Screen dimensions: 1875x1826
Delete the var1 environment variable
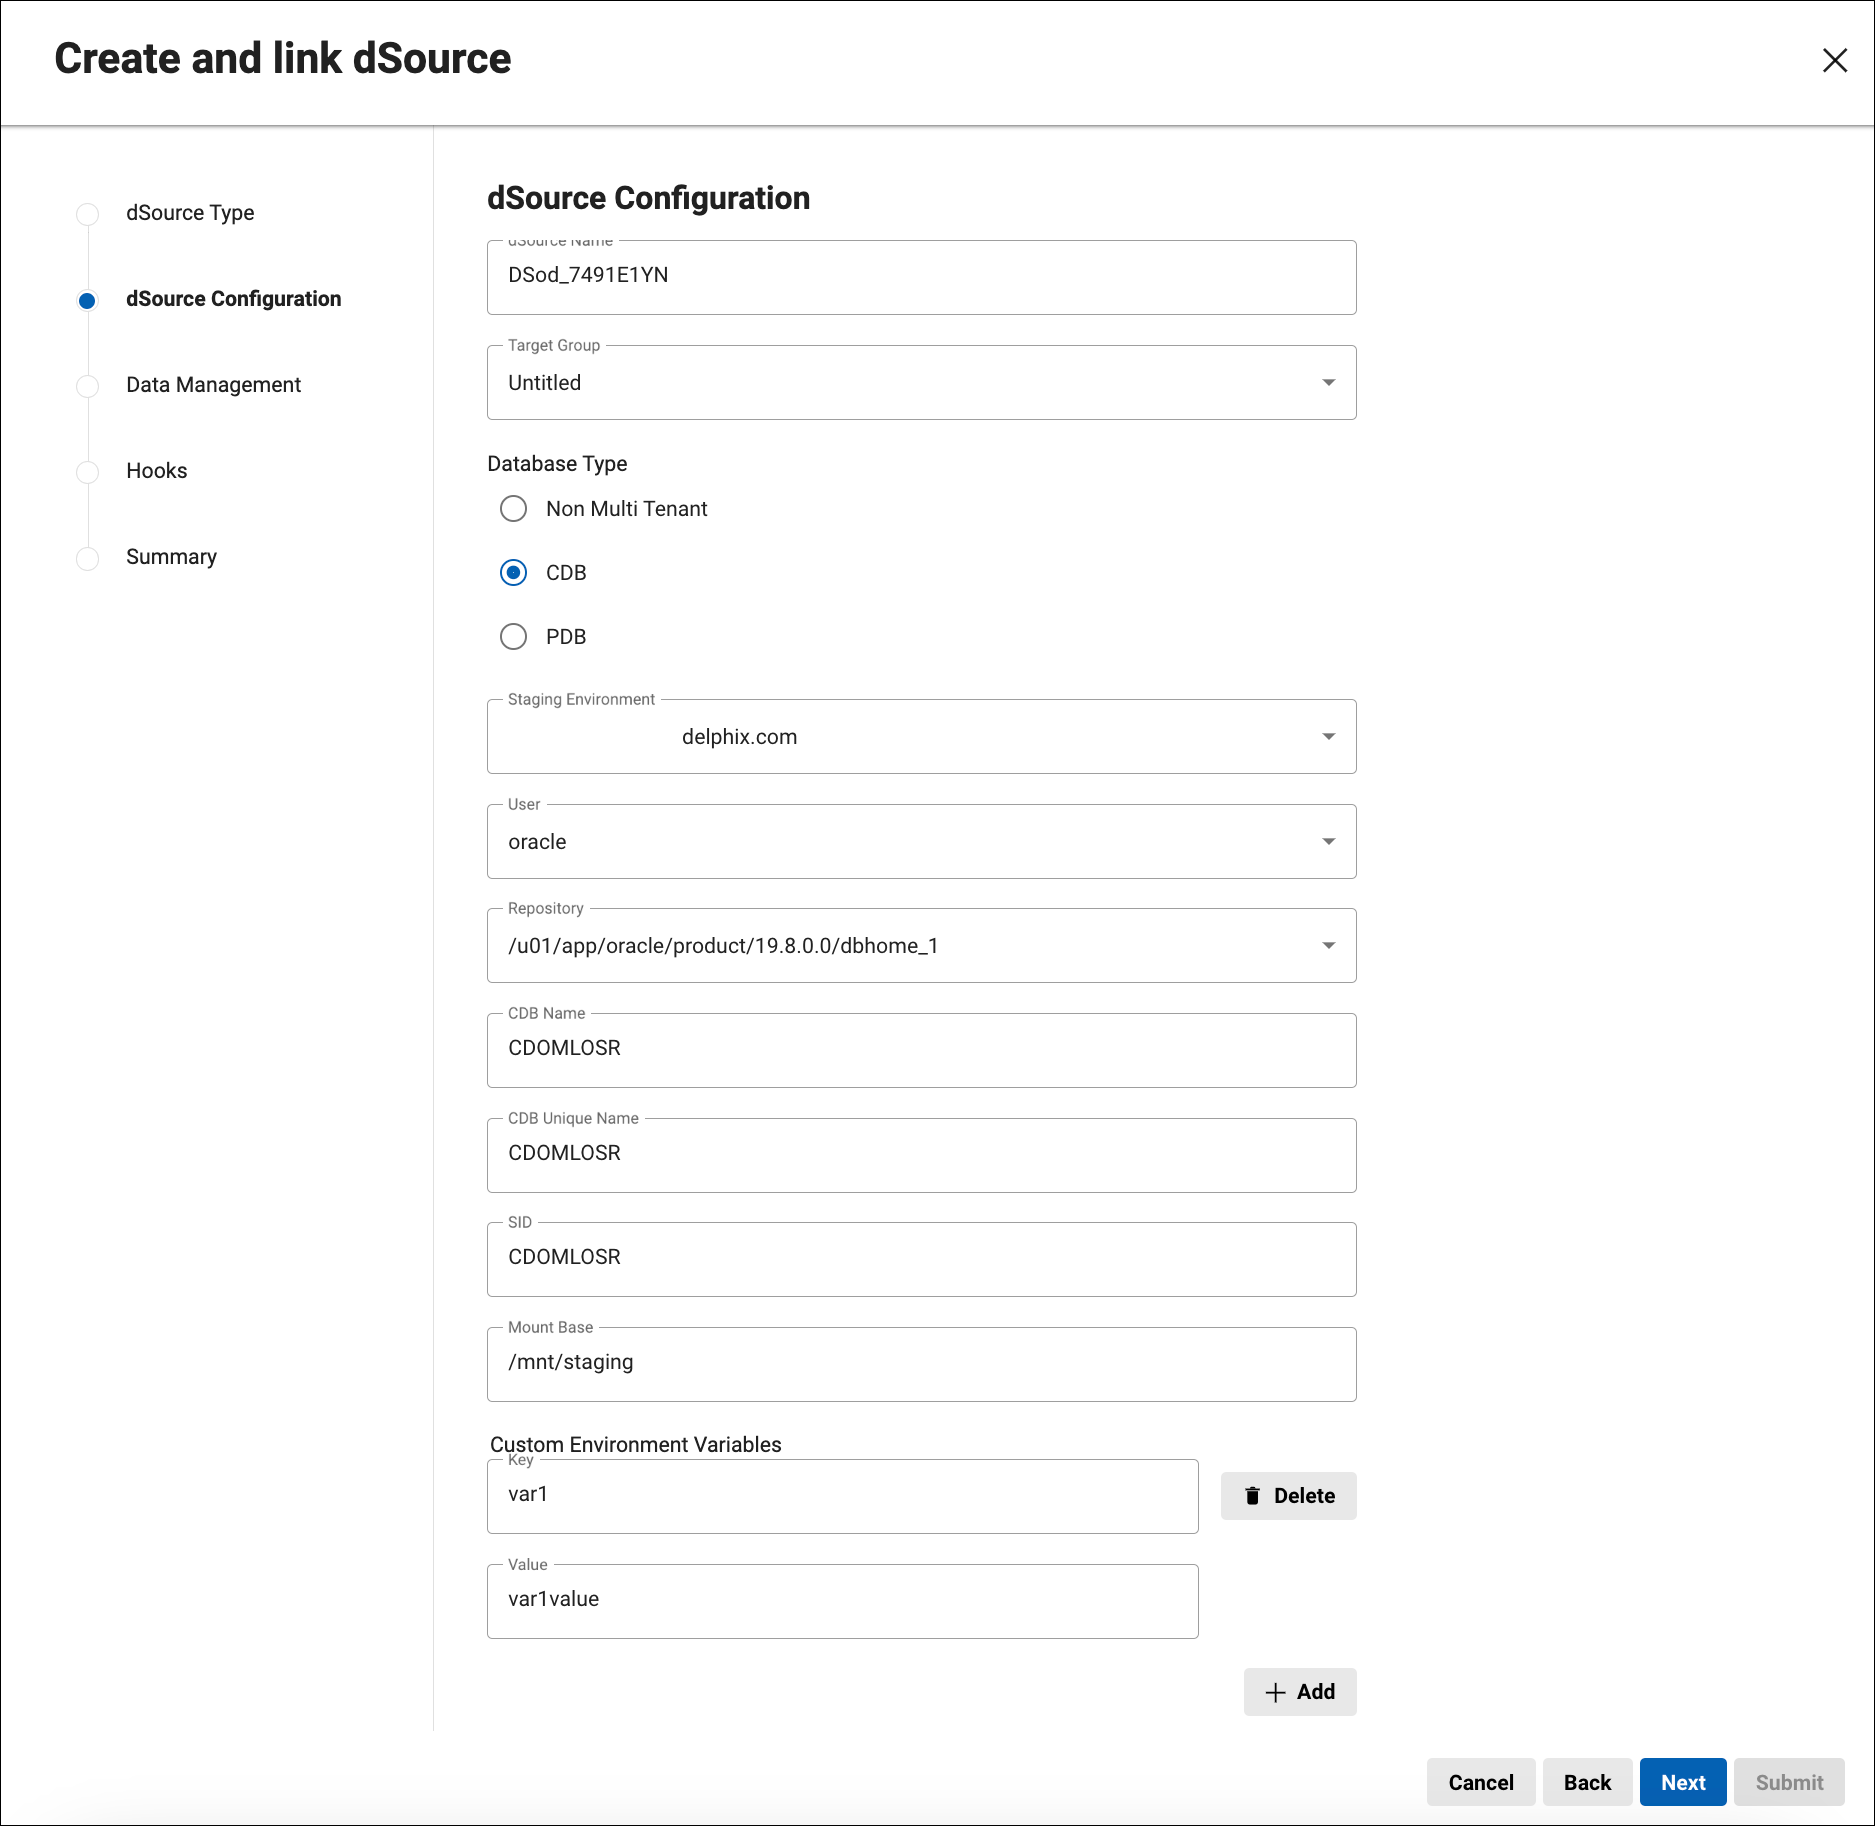coord(1288,1495)
